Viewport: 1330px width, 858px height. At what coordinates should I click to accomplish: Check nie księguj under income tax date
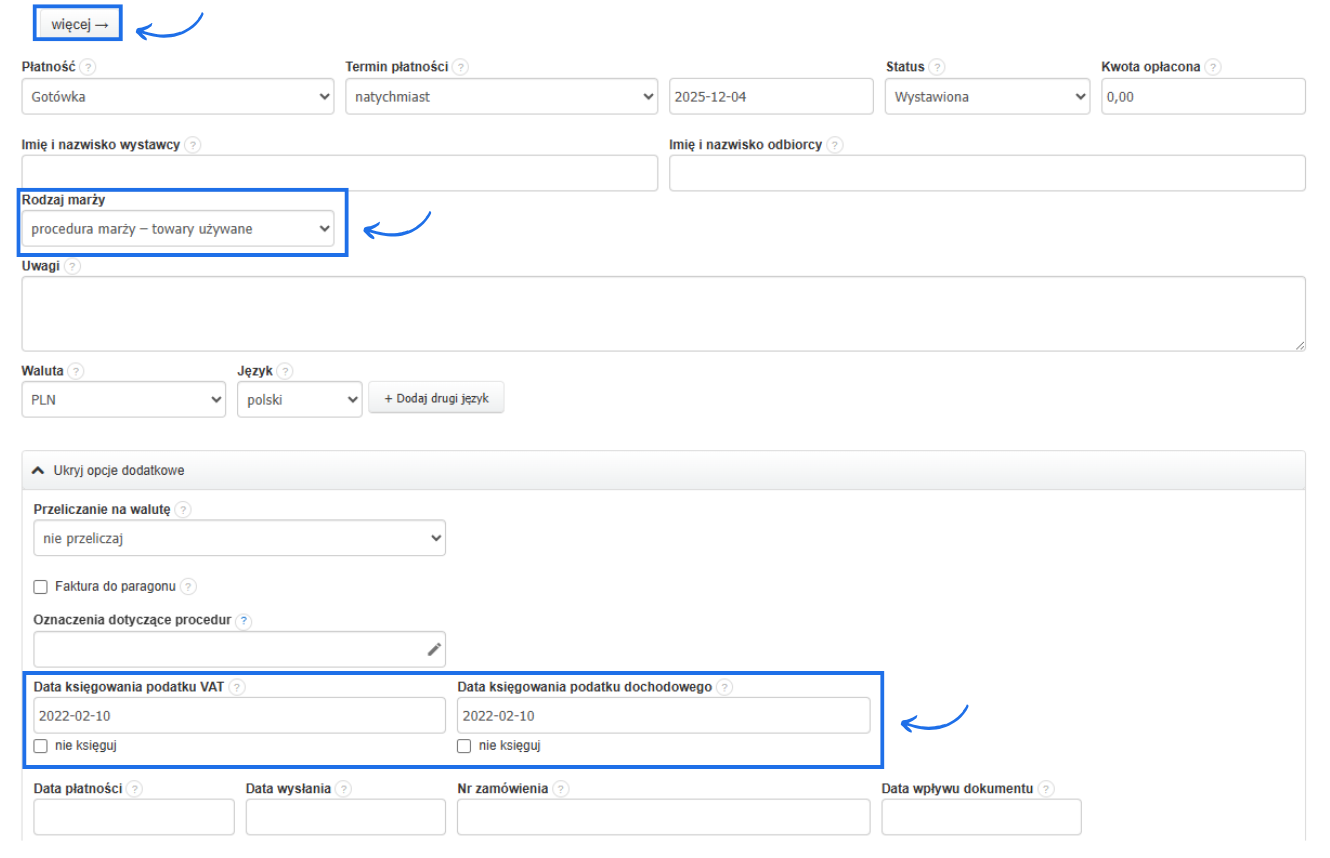pyautogui.click(x=465, y=746)
